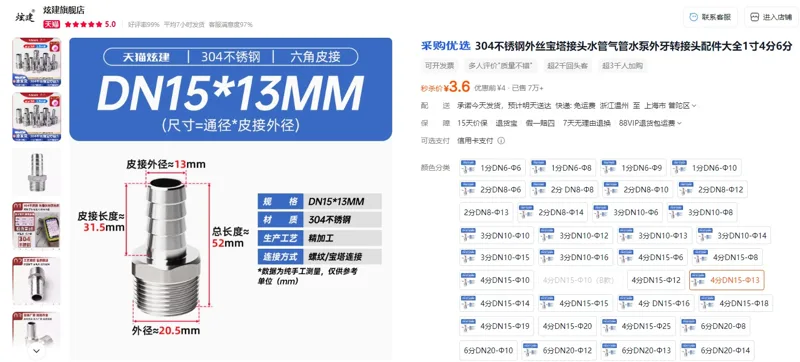
Task: Choose option 1分DN6-Φ10
Action: (705, 168)
